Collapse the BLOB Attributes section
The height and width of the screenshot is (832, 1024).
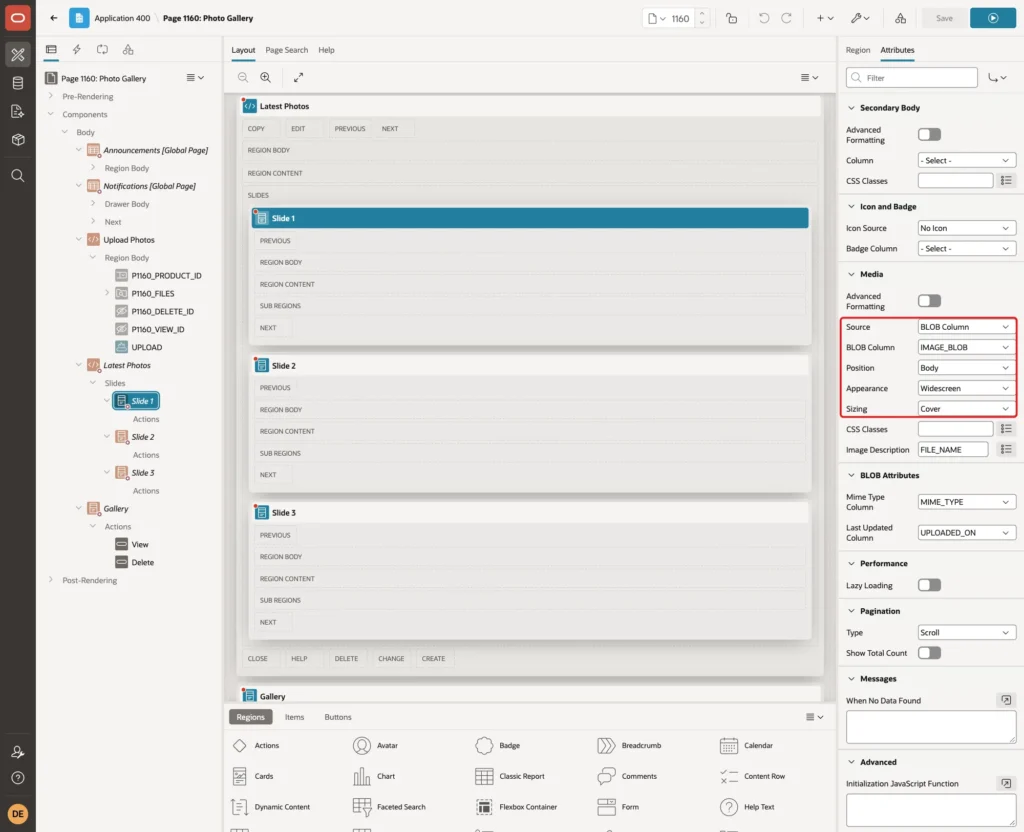851,475
